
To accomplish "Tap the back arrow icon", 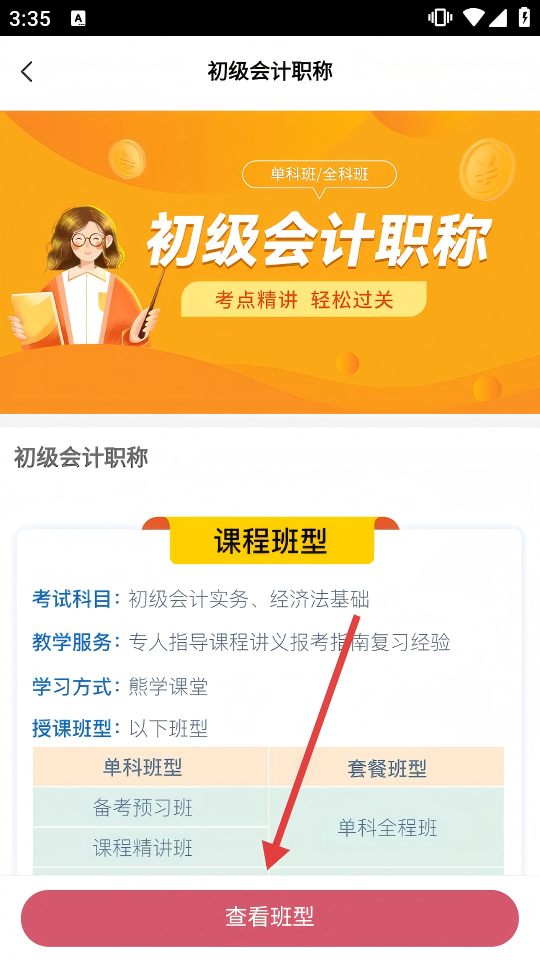I will tap(26, 72).
